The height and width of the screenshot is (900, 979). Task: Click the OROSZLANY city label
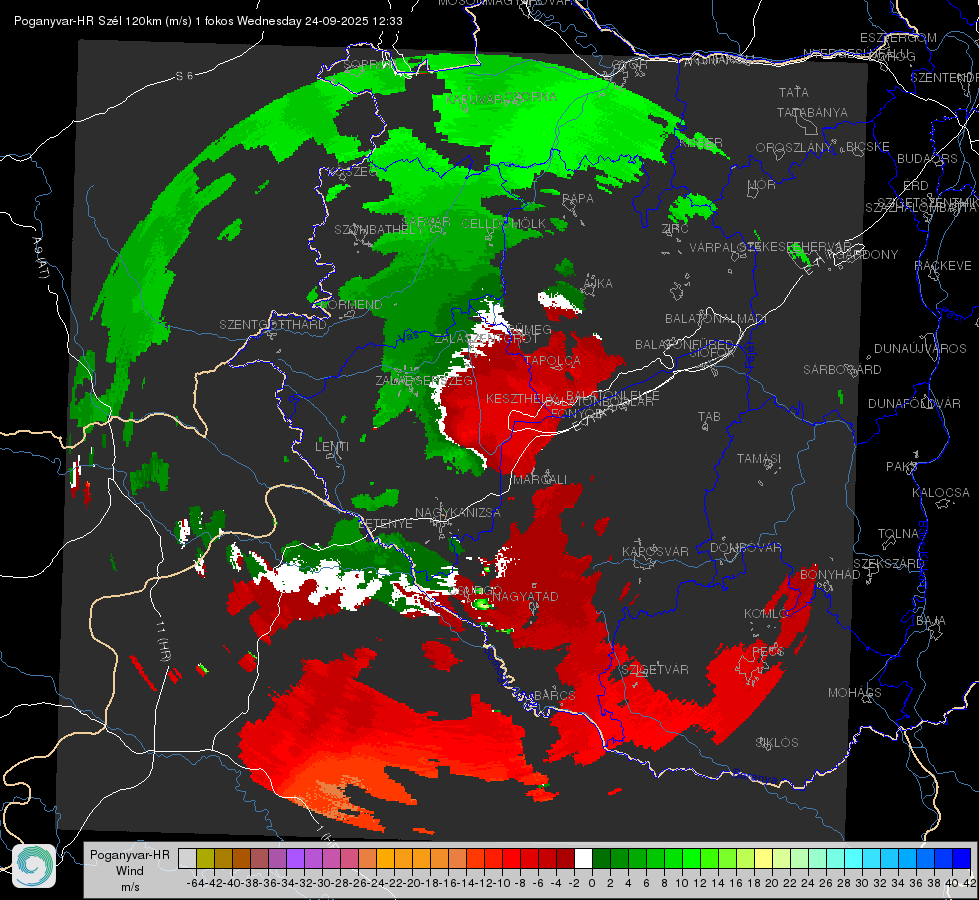[794, 148]
